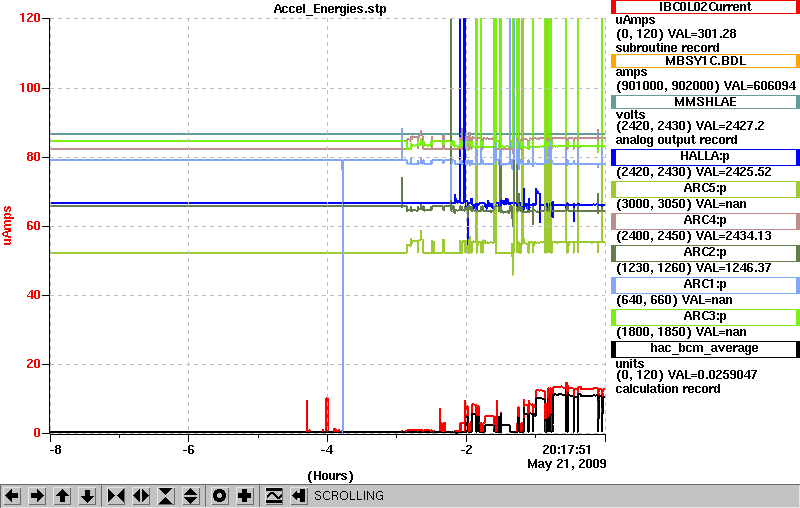800x508 pixels.
Task: Select the ARC2:p curve legend
Action: [705, 253]
